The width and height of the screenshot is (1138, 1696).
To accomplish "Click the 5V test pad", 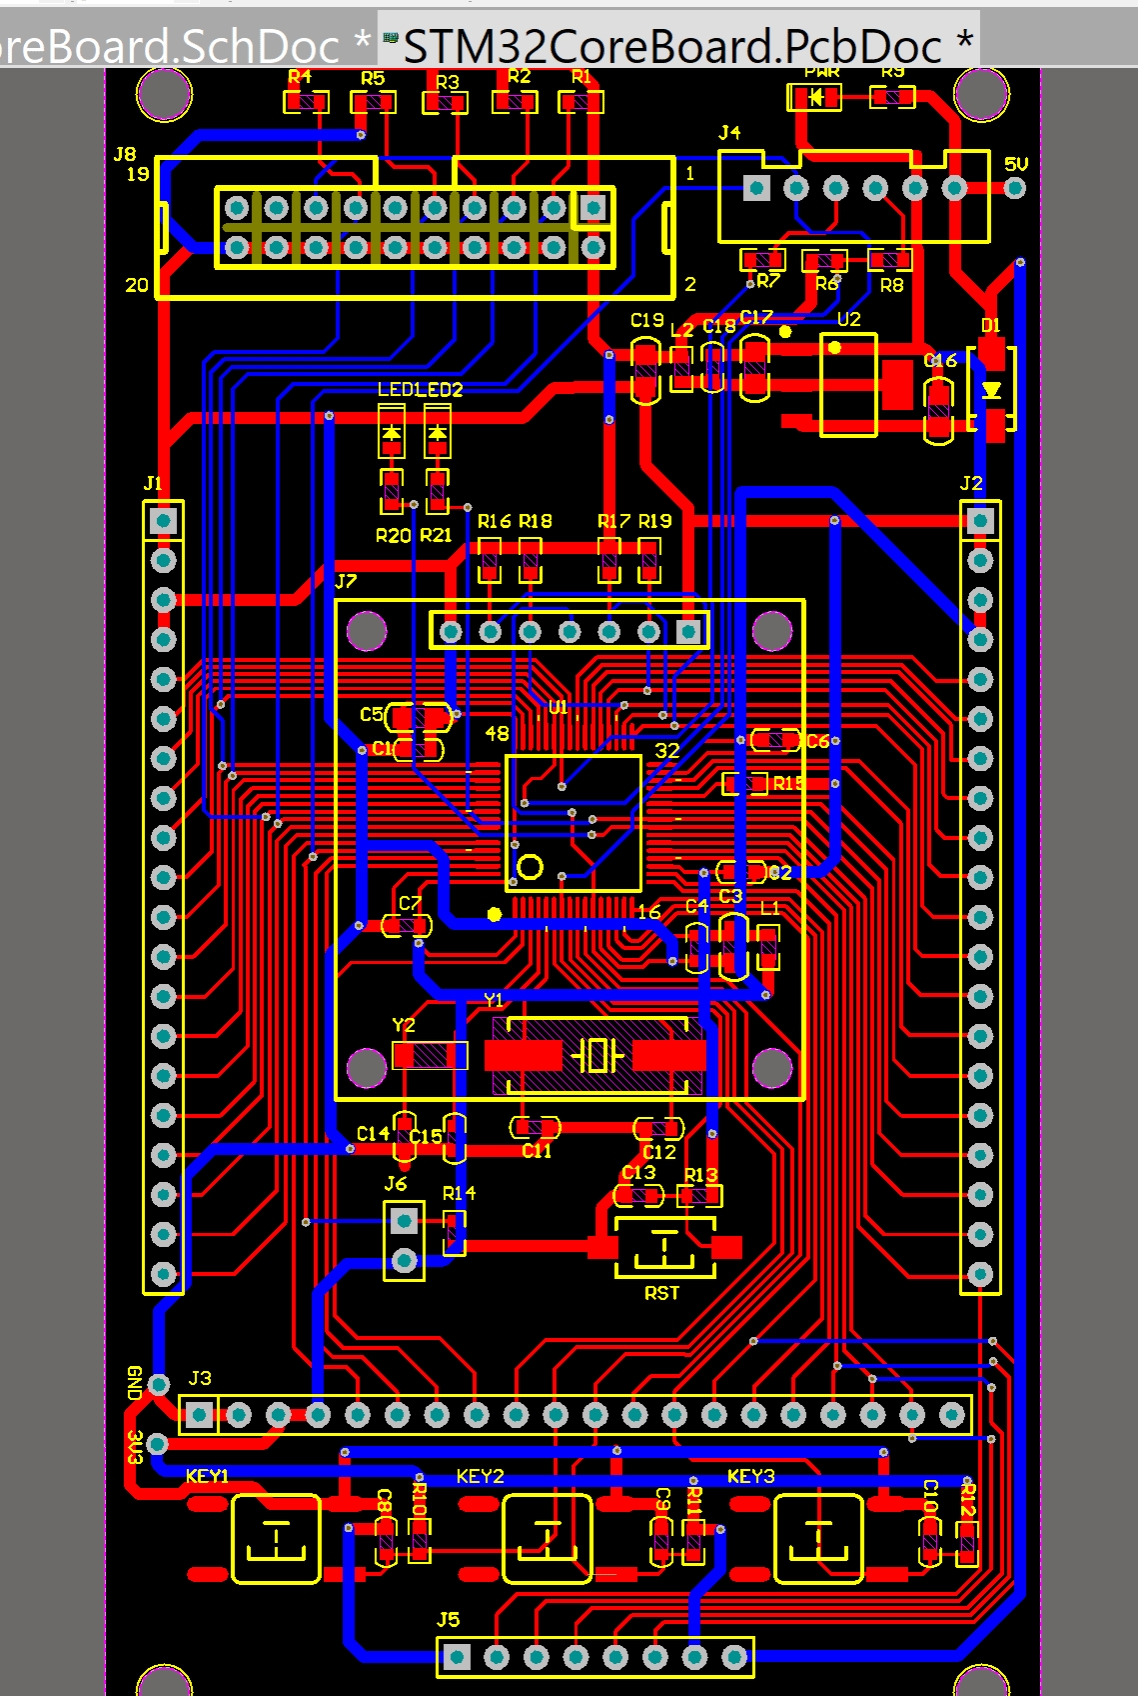I will click(x=1015, y=188).
